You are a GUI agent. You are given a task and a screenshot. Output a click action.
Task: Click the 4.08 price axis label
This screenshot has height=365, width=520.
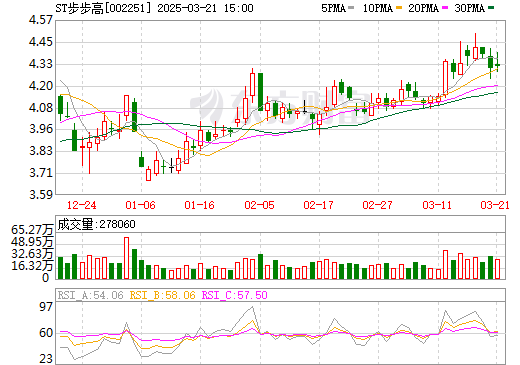(x=41, y=108)
